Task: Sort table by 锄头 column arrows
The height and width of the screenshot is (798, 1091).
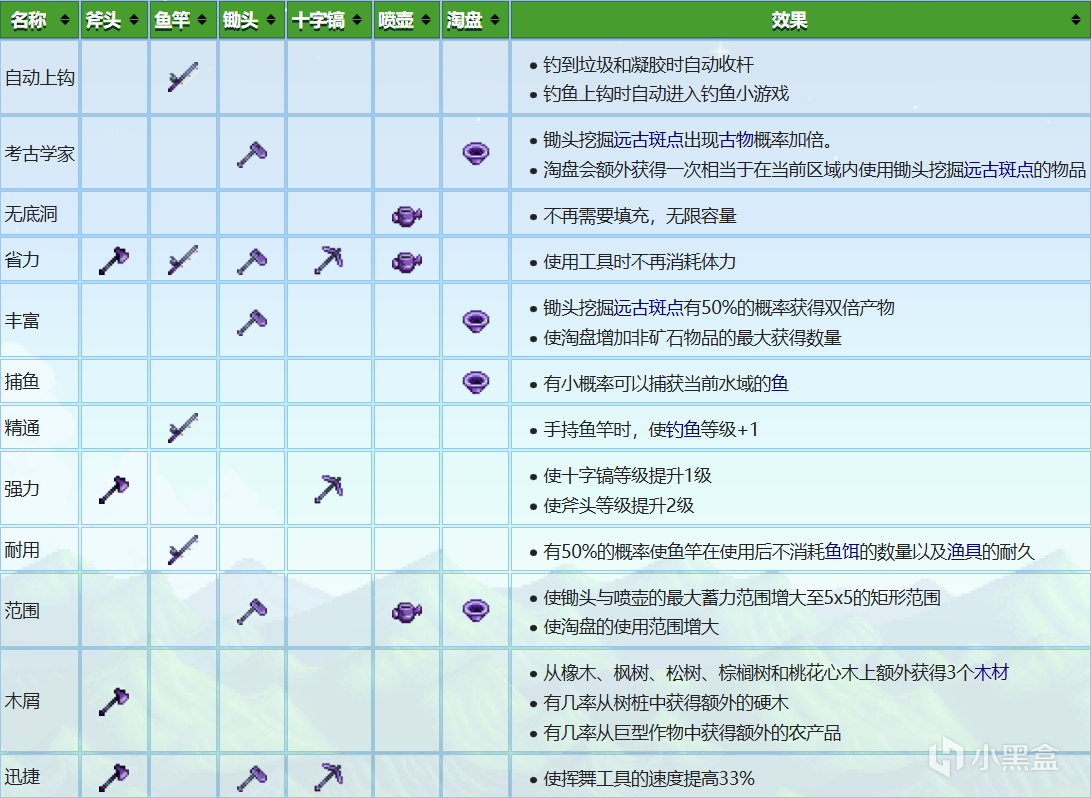Action: point(271,20)
